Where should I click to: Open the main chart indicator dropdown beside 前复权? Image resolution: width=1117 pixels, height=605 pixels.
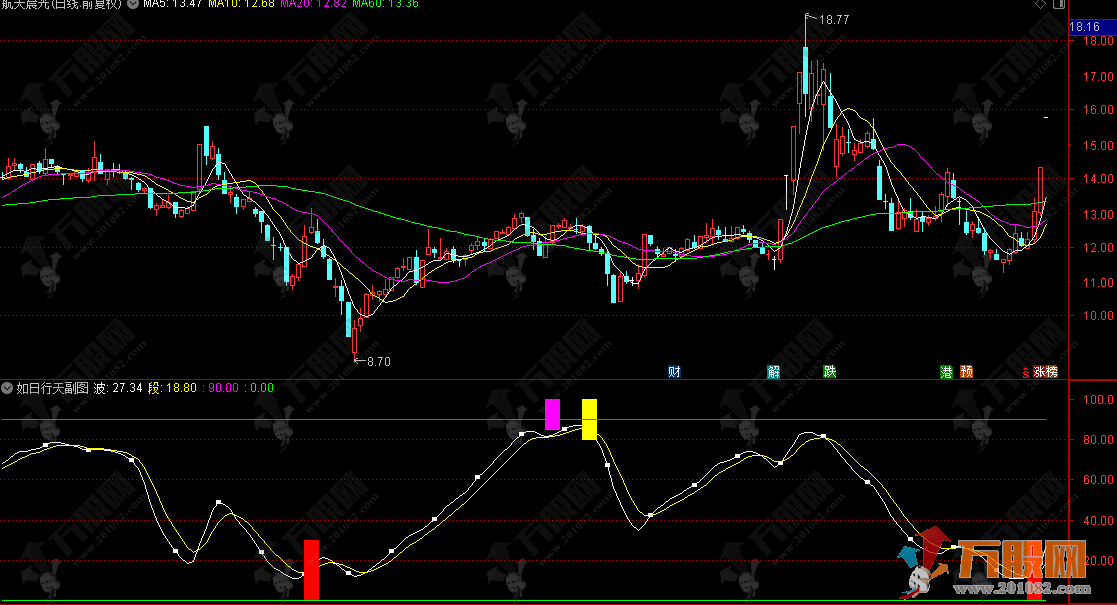tap(133, 4)
